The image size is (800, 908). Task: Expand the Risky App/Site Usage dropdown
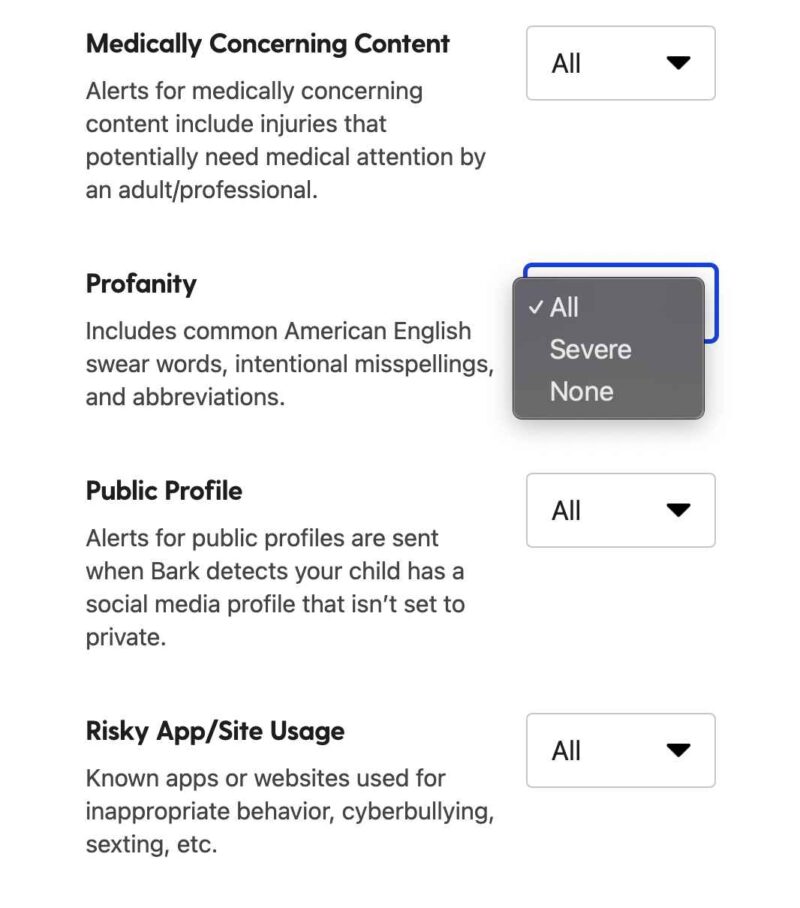(620, 750)
